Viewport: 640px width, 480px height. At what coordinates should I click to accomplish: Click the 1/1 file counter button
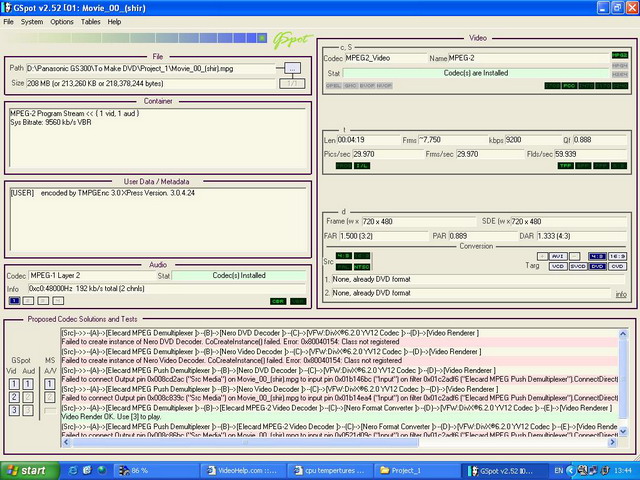(x=292, y=84)
